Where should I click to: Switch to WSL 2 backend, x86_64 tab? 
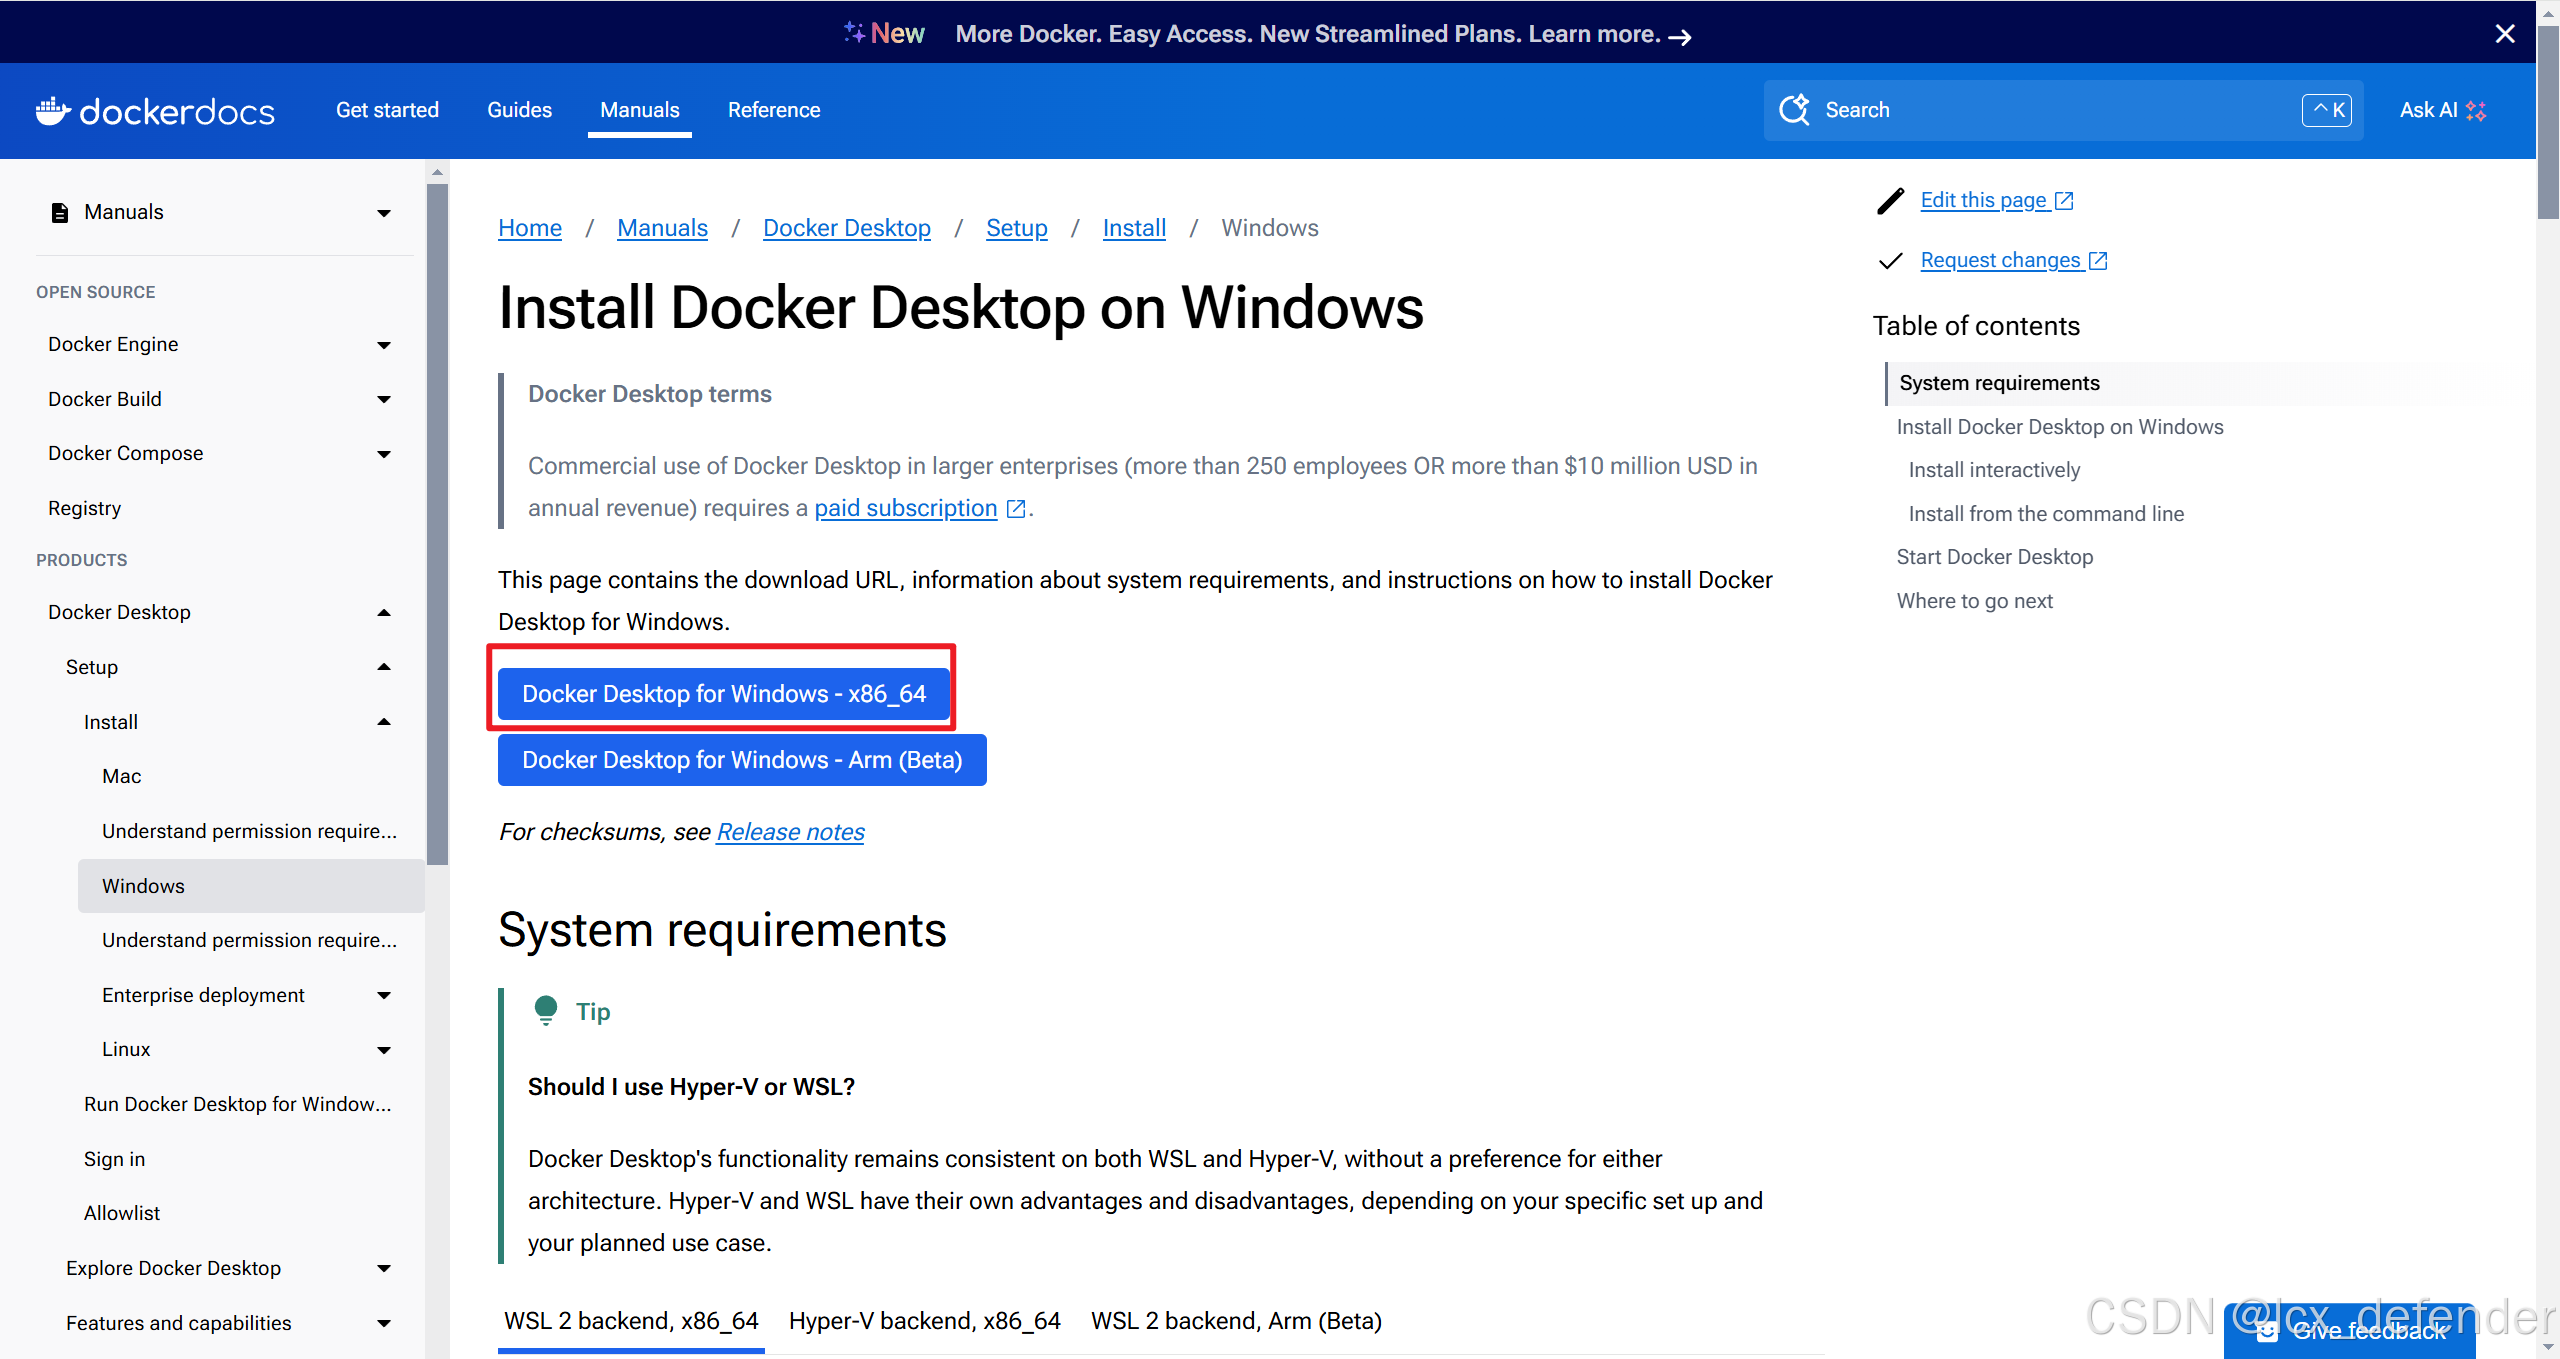631,1321
